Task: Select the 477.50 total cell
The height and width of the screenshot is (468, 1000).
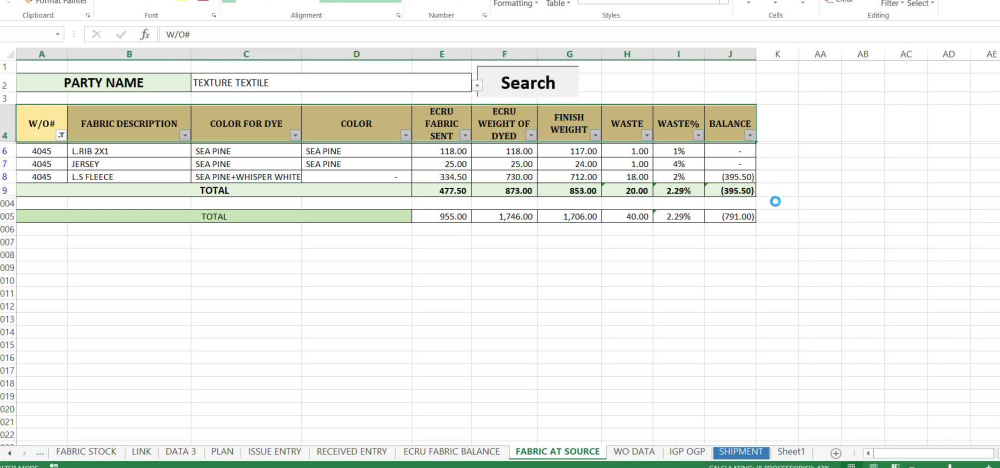Action: coord(441,190)
